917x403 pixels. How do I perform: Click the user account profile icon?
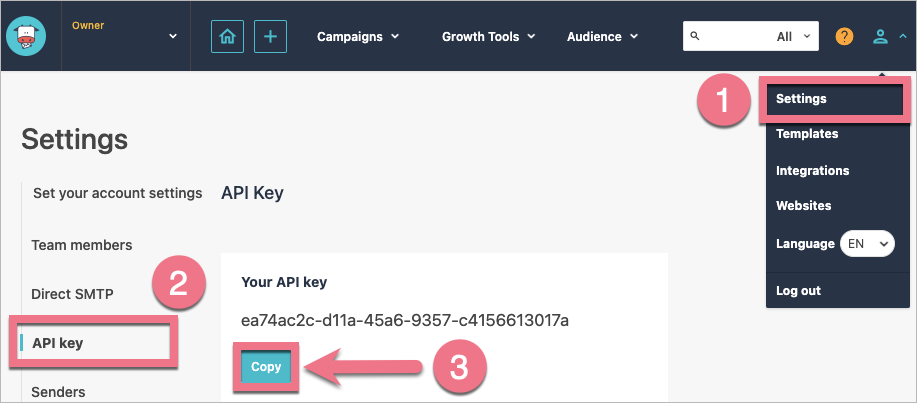tap(880, 37)
